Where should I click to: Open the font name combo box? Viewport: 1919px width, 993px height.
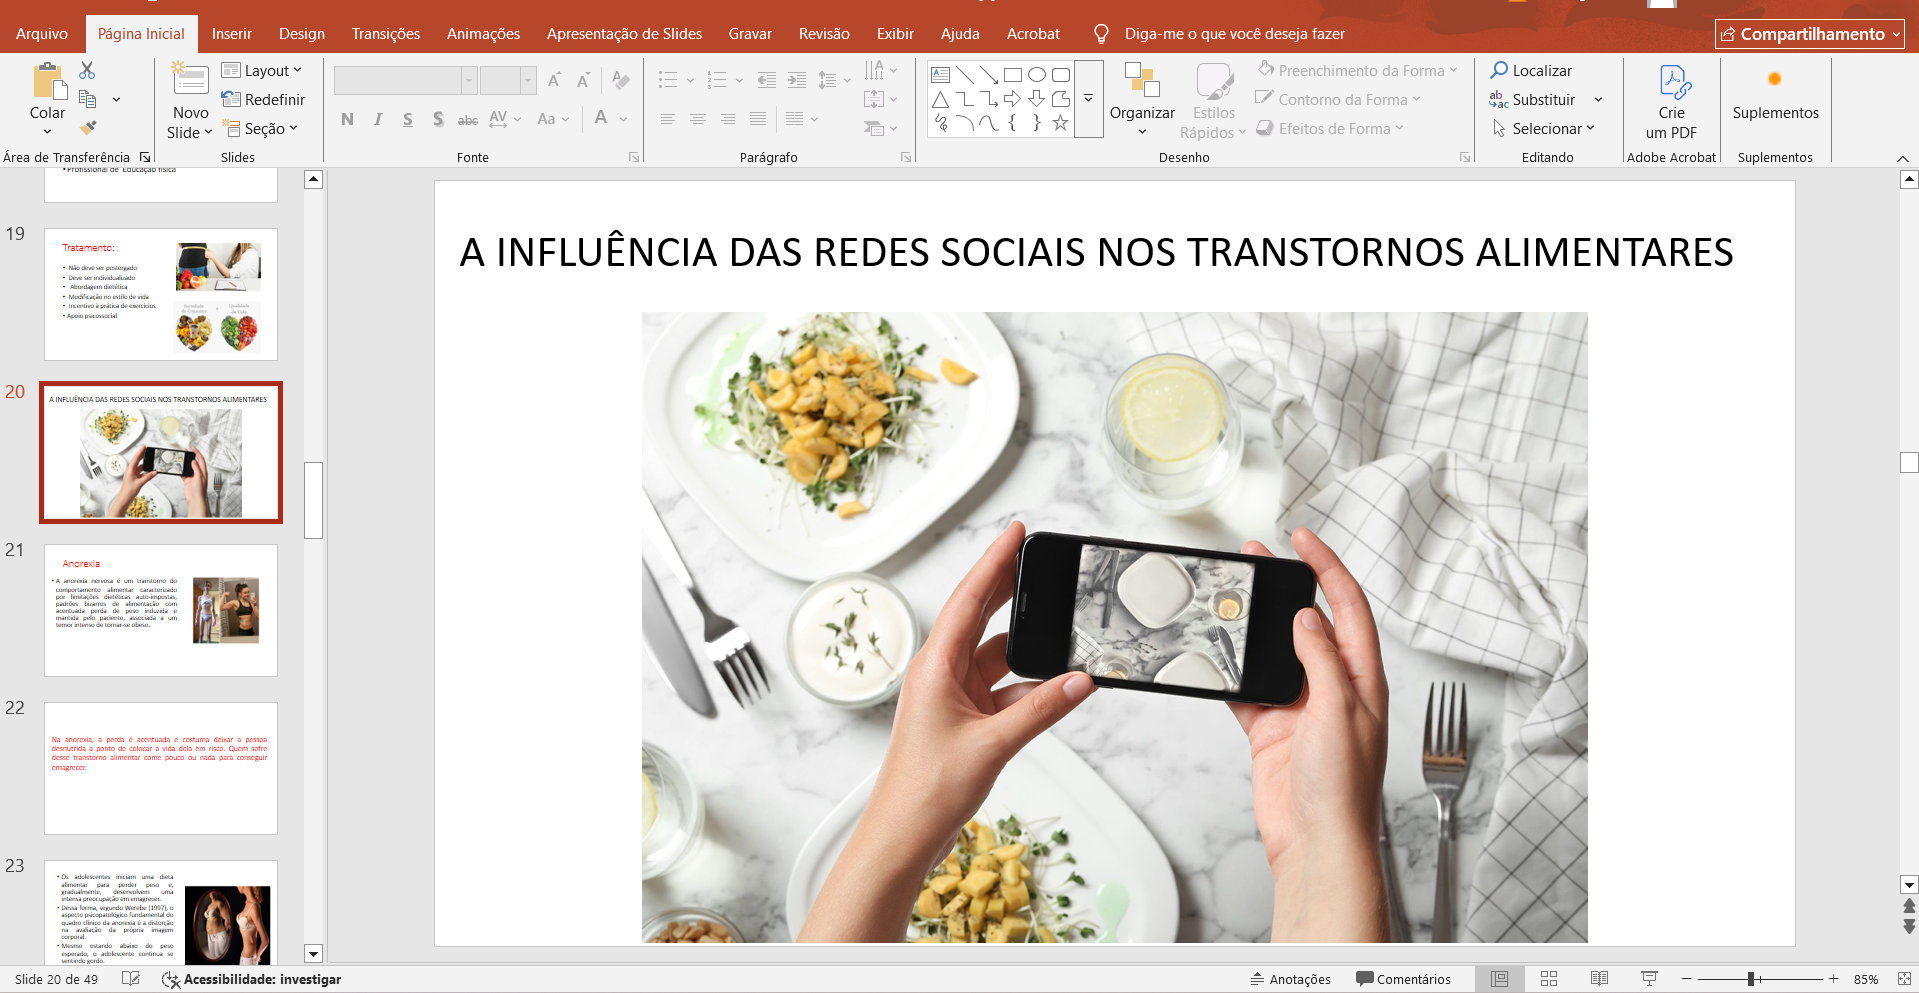405,80
